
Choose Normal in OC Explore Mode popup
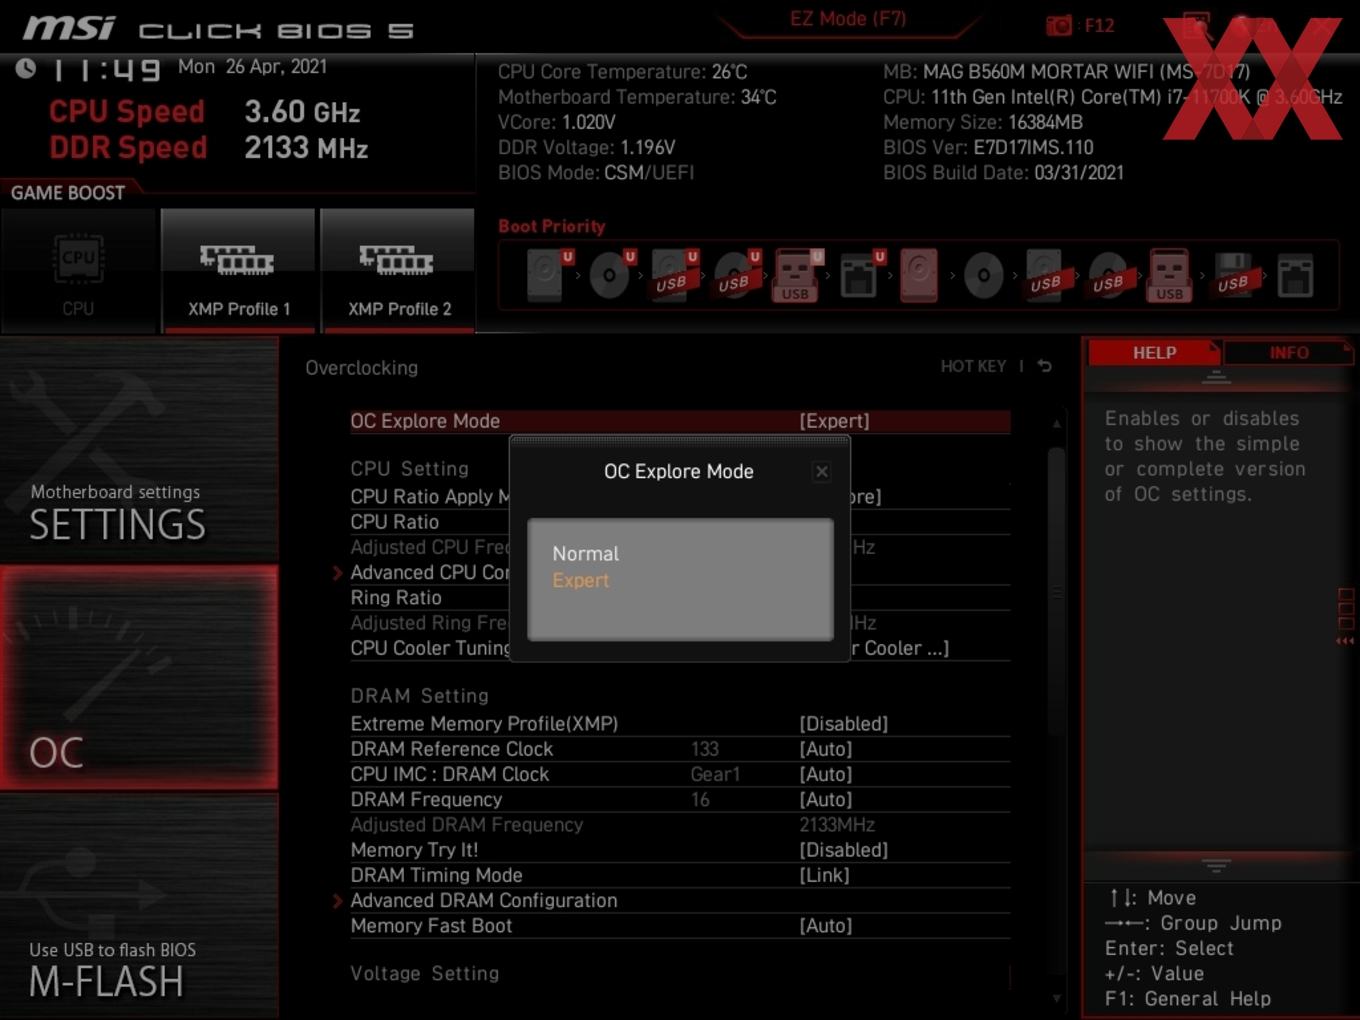[x=586, y=553]
